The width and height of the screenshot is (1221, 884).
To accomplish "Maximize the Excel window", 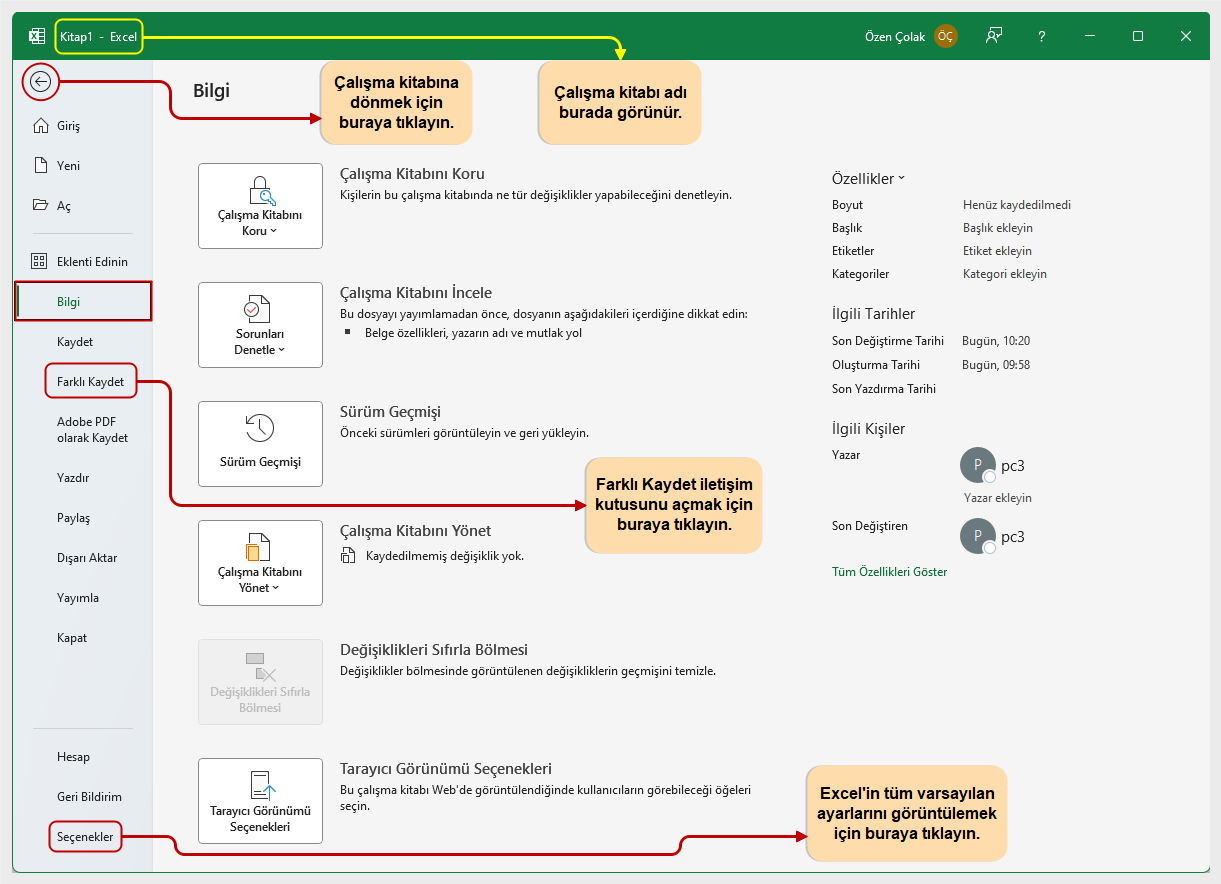I will click(x=1138, y=36).
